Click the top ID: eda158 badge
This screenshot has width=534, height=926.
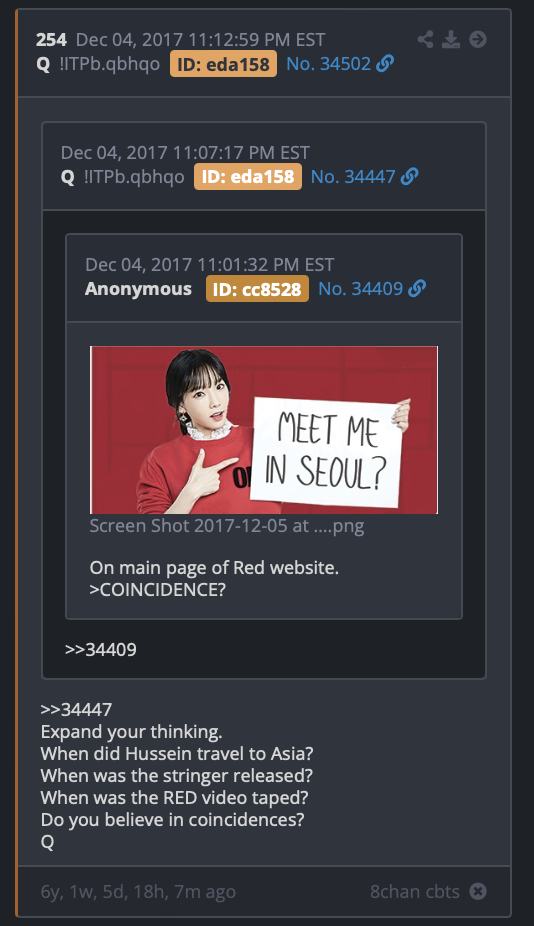(223, 64)
